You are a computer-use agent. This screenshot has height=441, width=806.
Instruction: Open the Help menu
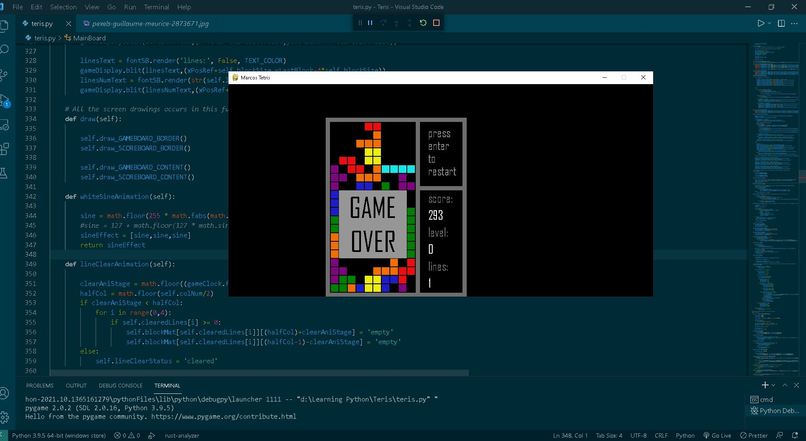pyautogui.click(x=184, y=7)
